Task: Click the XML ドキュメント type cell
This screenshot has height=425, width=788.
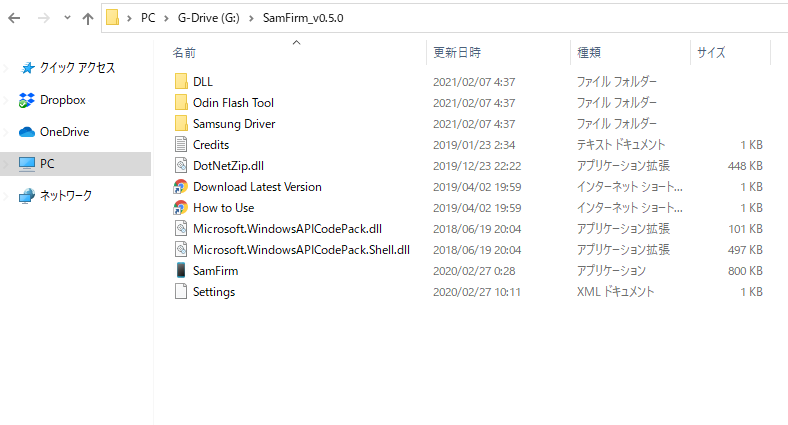Action: (615, 292)
